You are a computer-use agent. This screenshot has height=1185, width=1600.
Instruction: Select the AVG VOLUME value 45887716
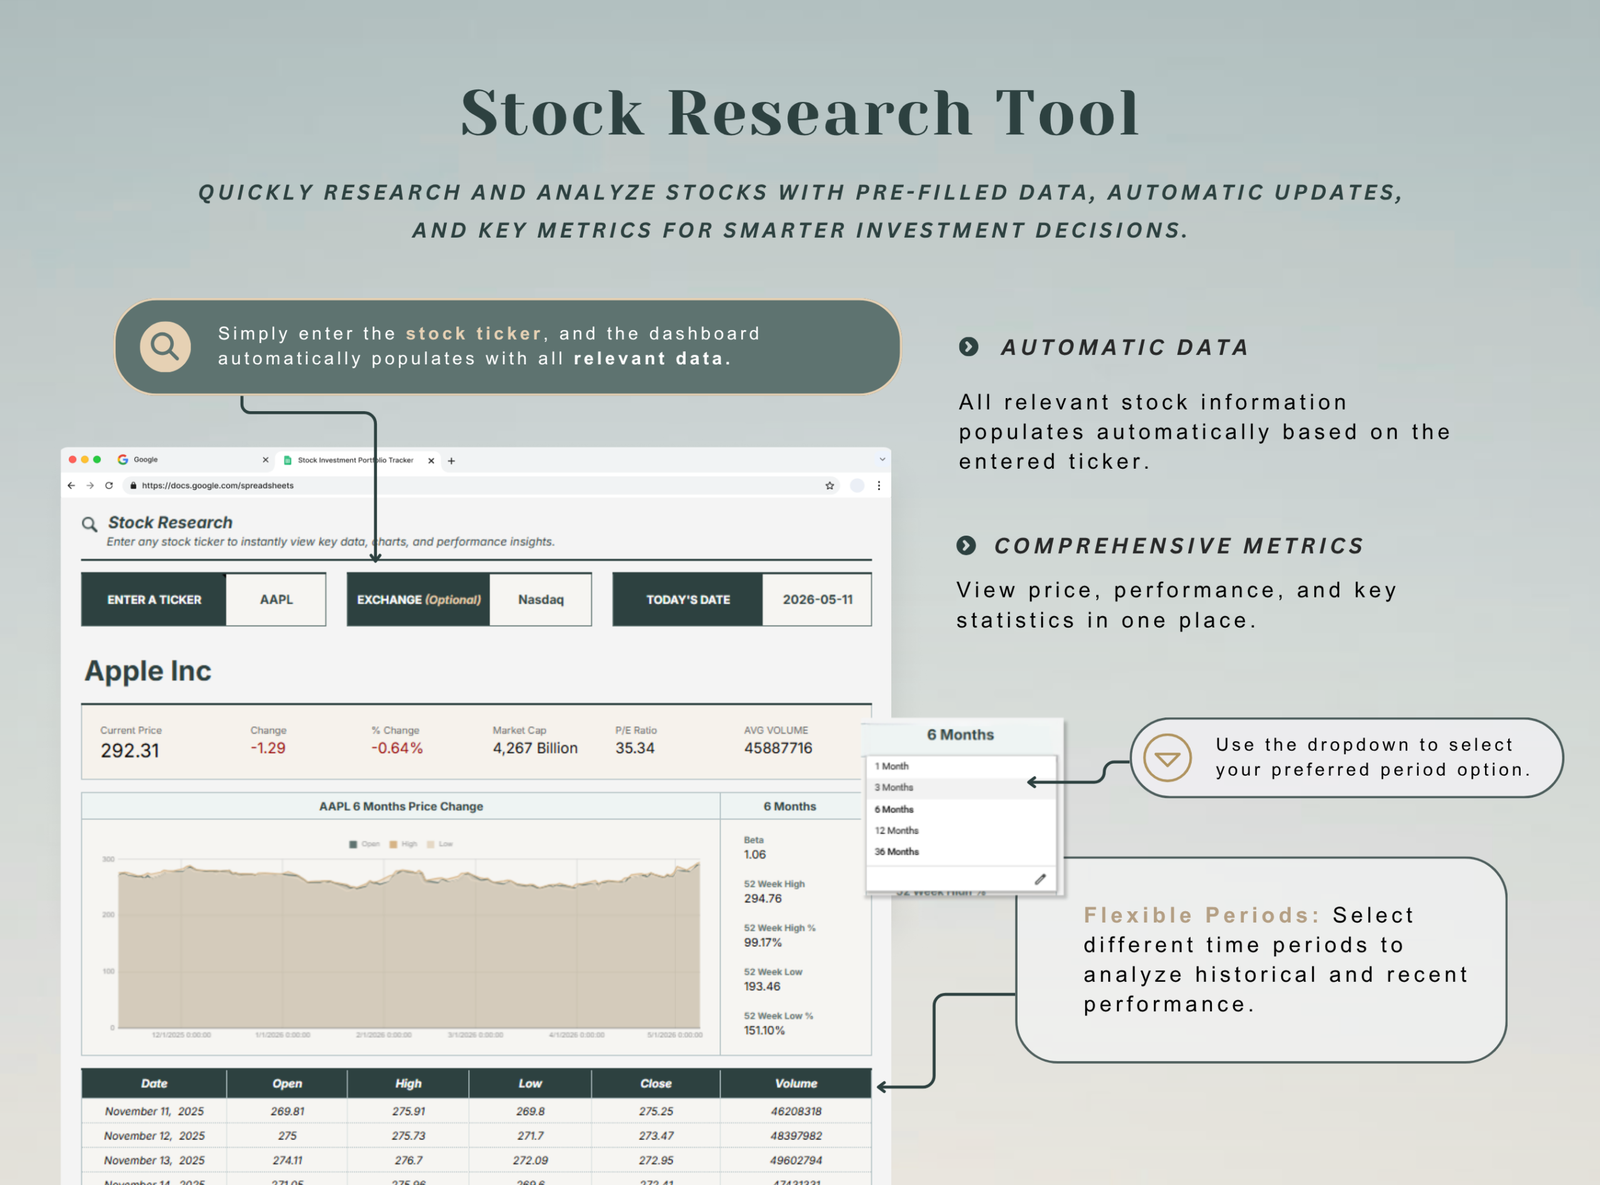click(x=778, y=748)
